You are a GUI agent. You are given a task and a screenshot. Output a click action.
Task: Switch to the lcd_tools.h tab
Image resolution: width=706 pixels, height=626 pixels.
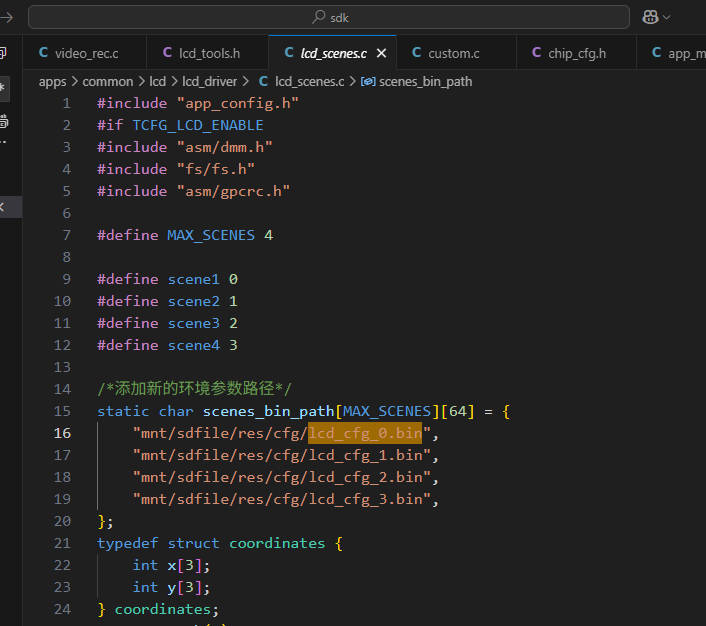pyautogui.click(x=207, y=53)
